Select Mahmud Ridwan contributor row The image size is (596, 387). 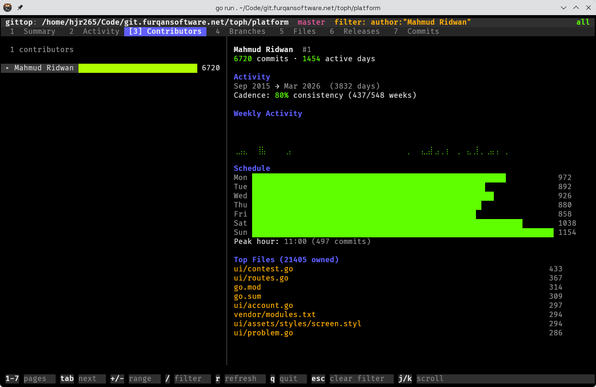point(111,68)
